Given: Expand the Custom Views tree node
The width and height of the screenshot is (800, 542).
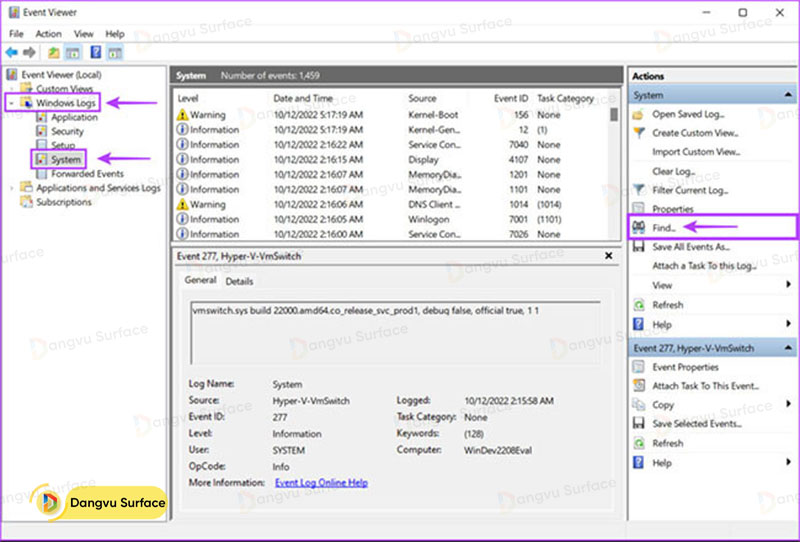Looking at the screenshot, I should click(12, 89).
